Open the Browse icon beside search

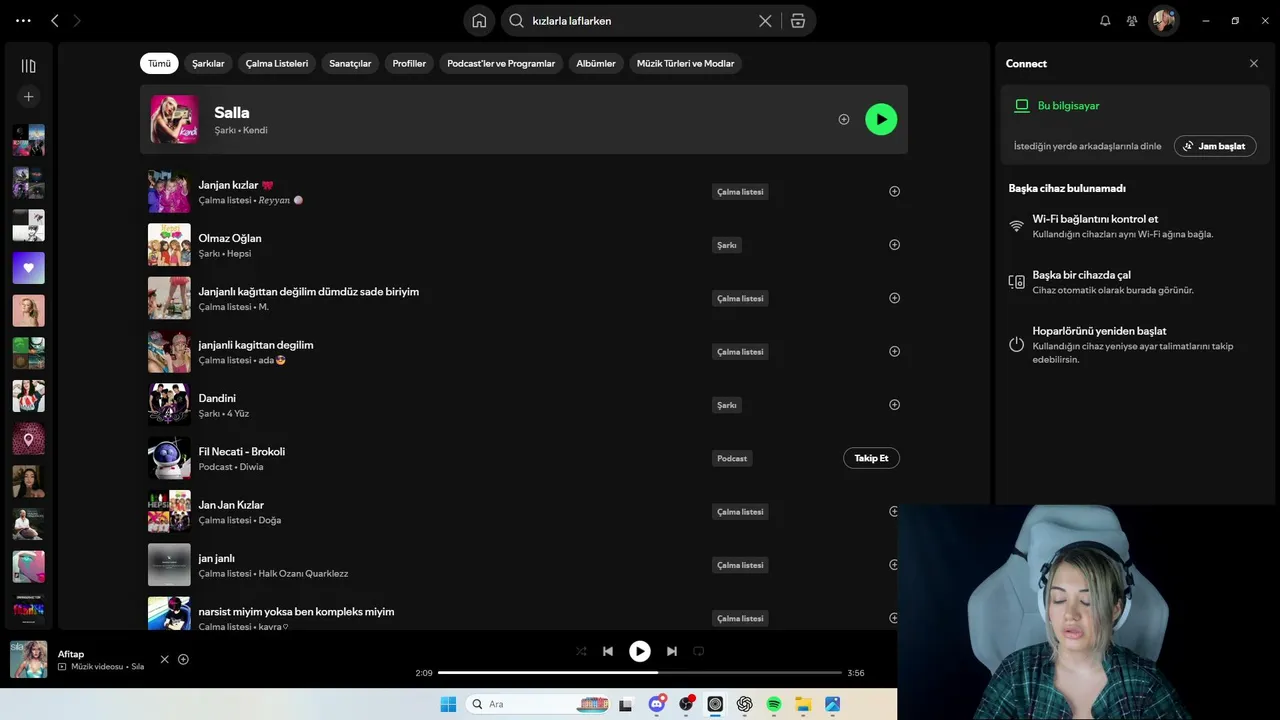pos(797,20)
